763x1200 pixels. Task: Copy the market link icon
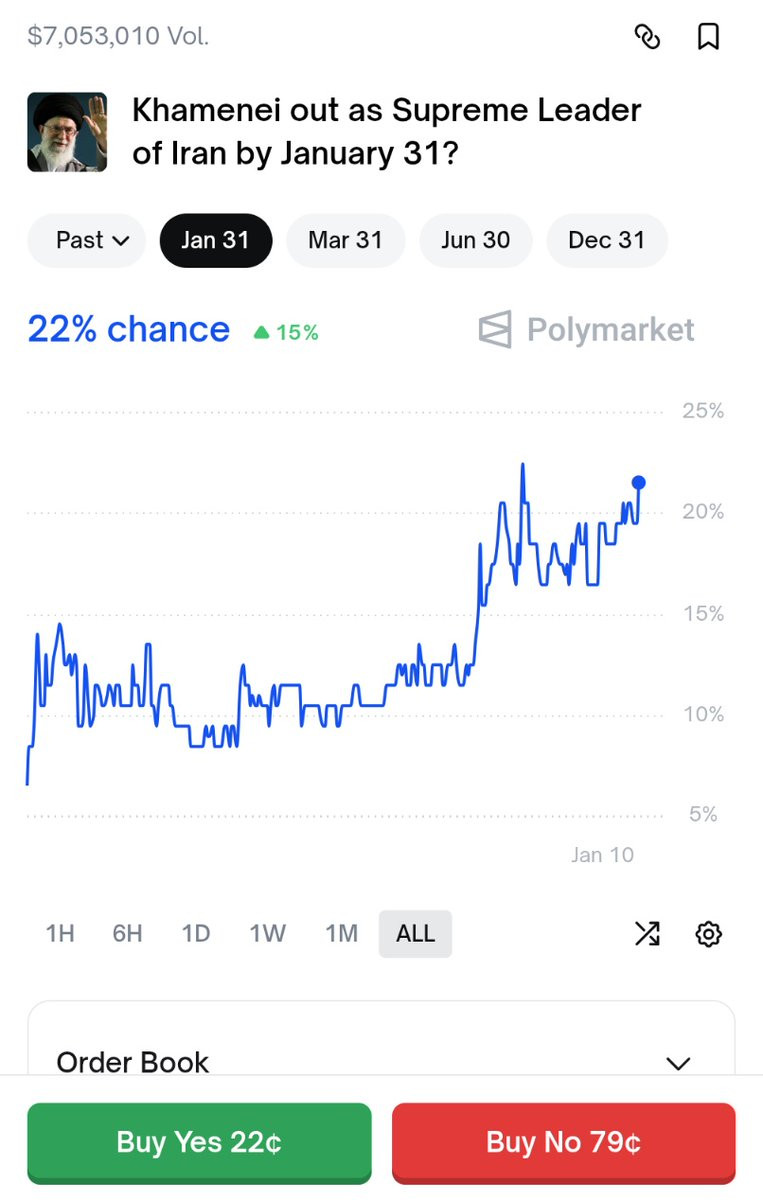point(647,37)
